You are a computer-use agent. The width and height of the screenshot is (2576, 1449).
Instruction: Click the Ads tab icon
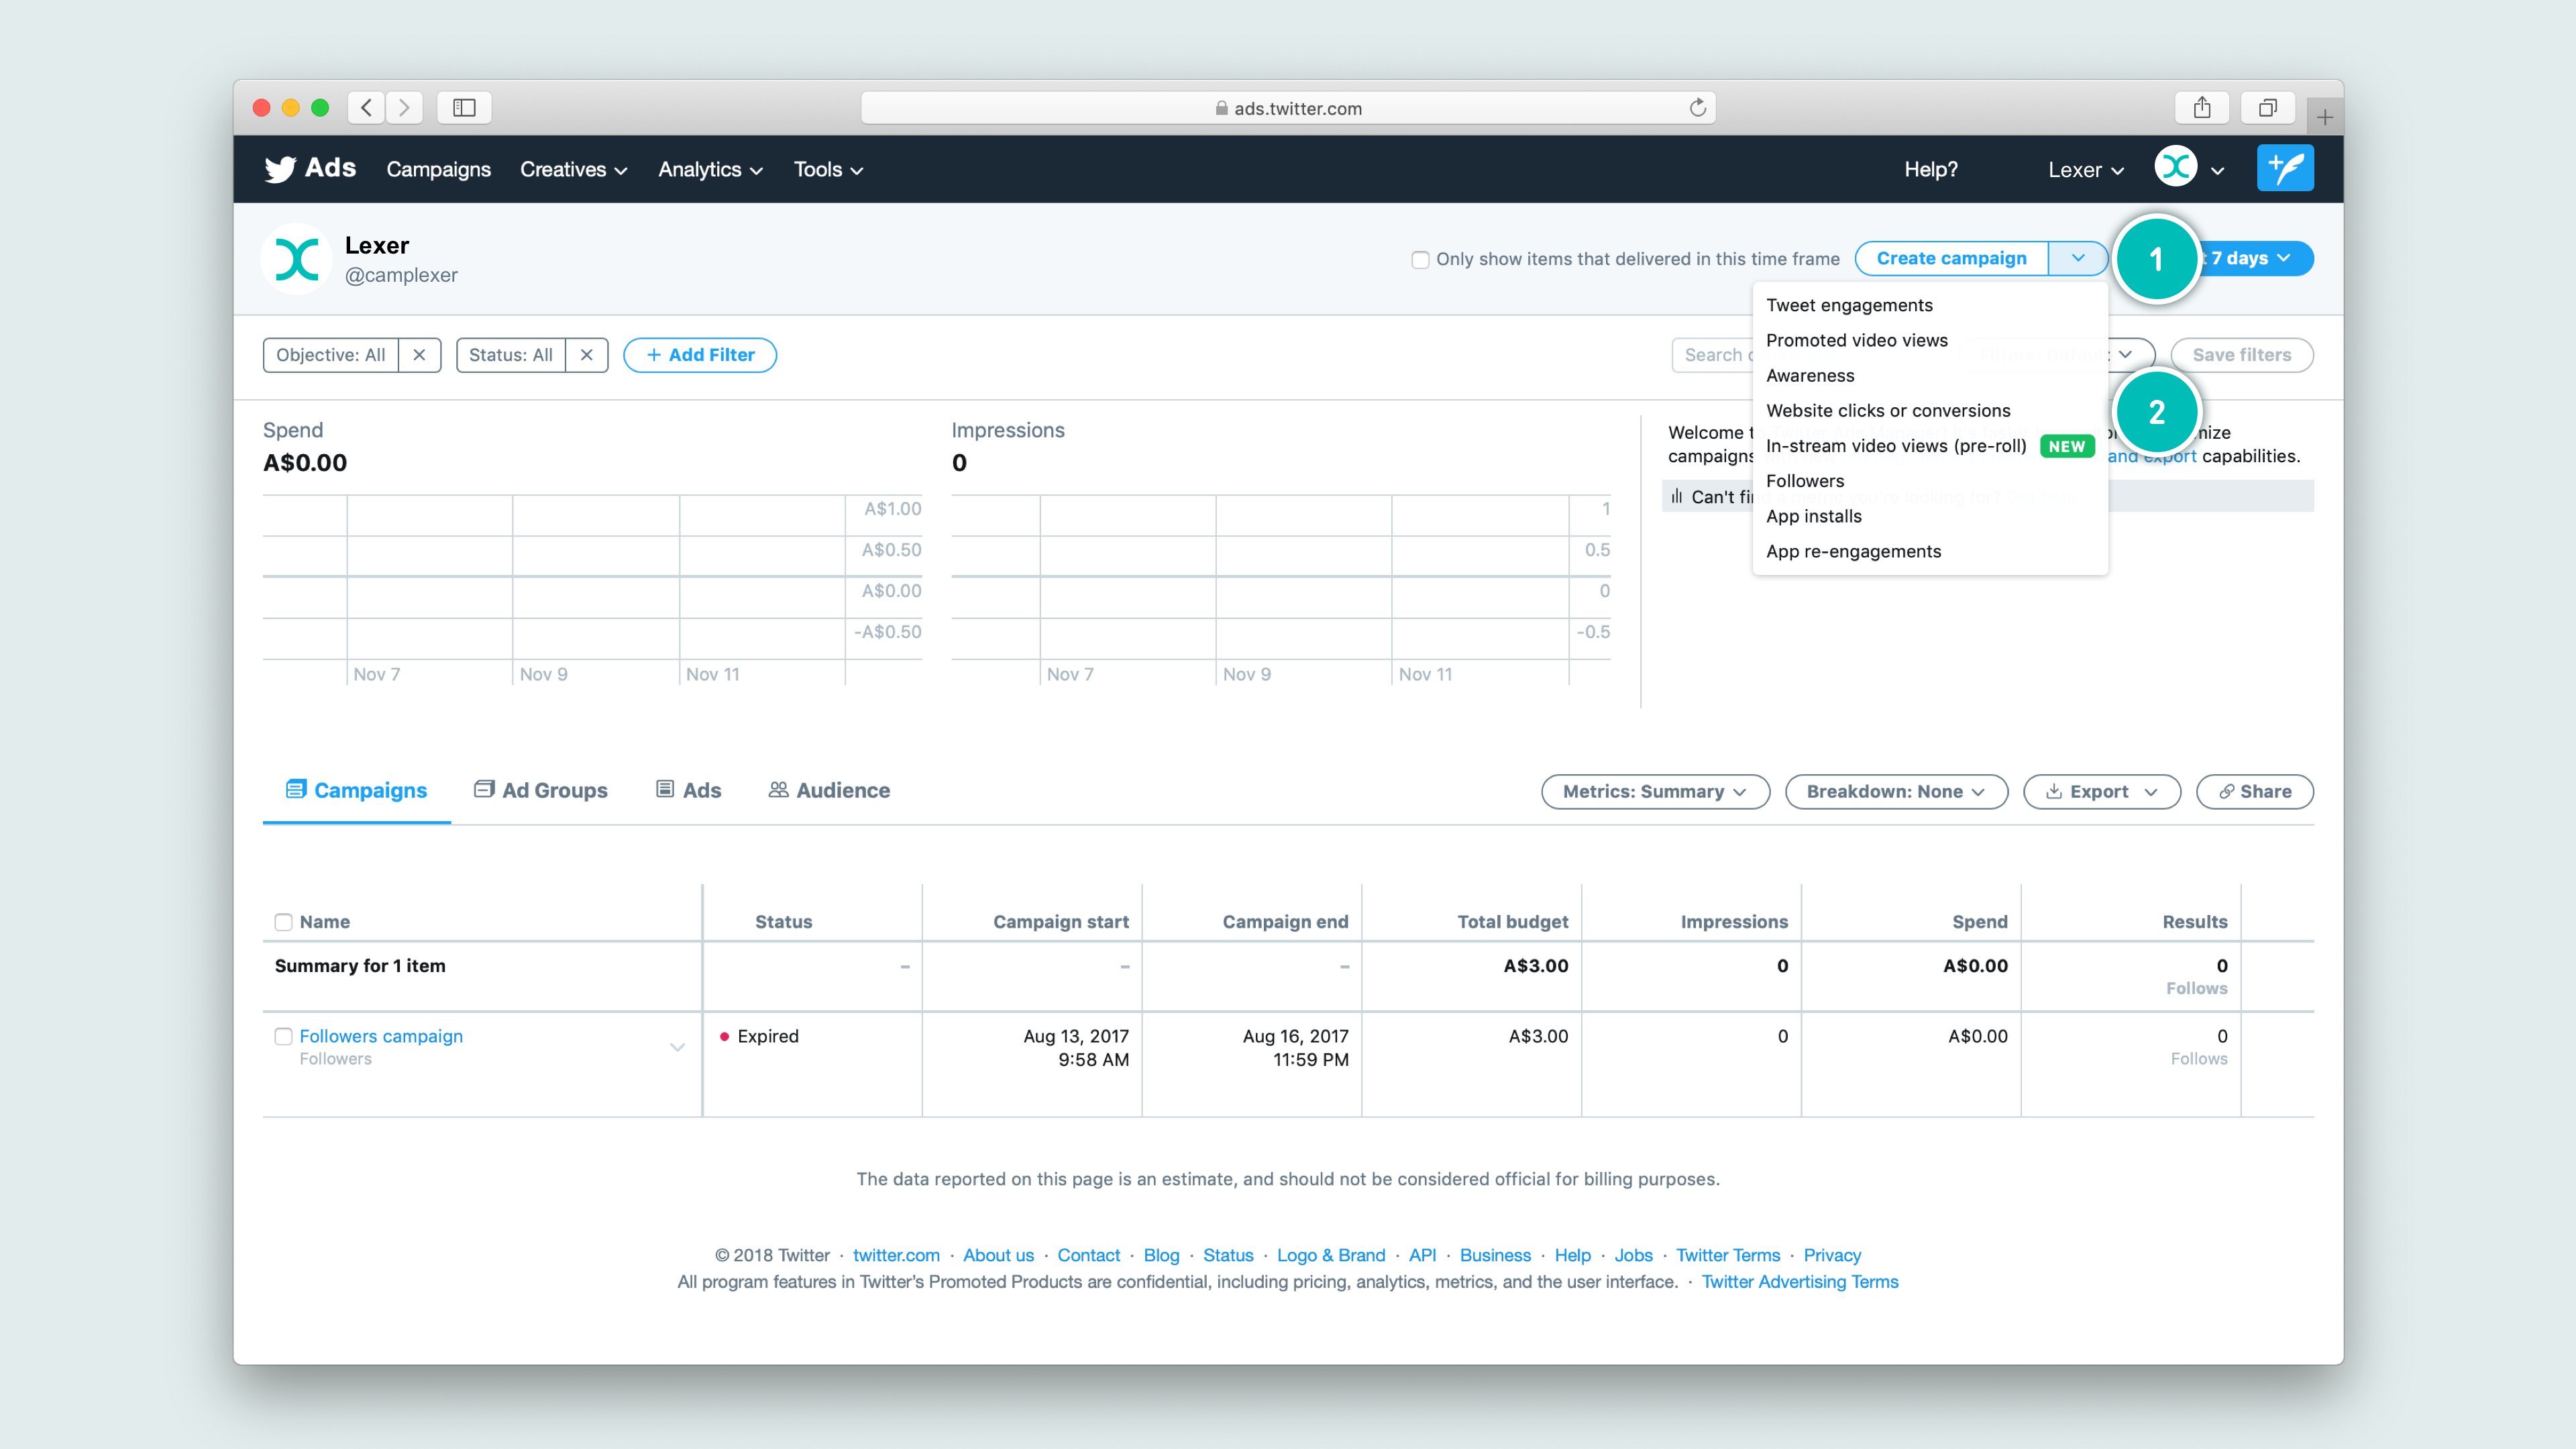[x=665, y=789]
